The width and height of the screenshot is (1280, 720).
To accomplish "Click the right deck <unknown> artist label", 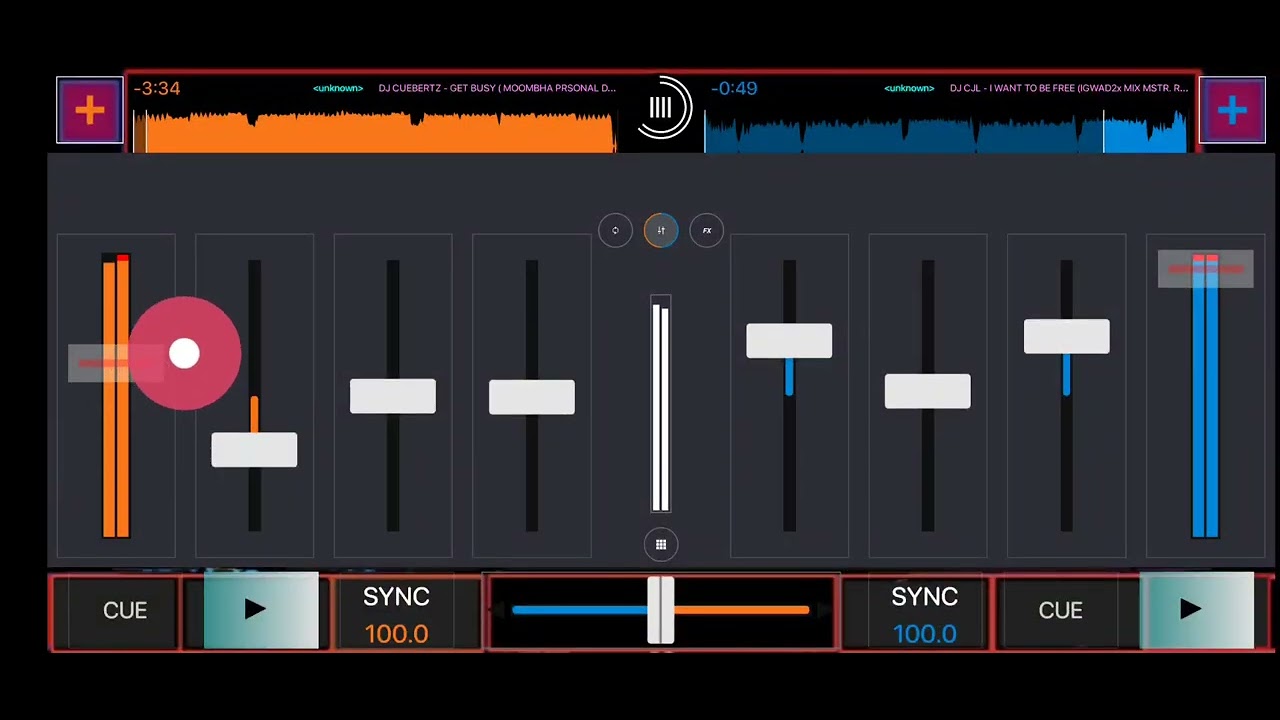I will coord(909,88).
